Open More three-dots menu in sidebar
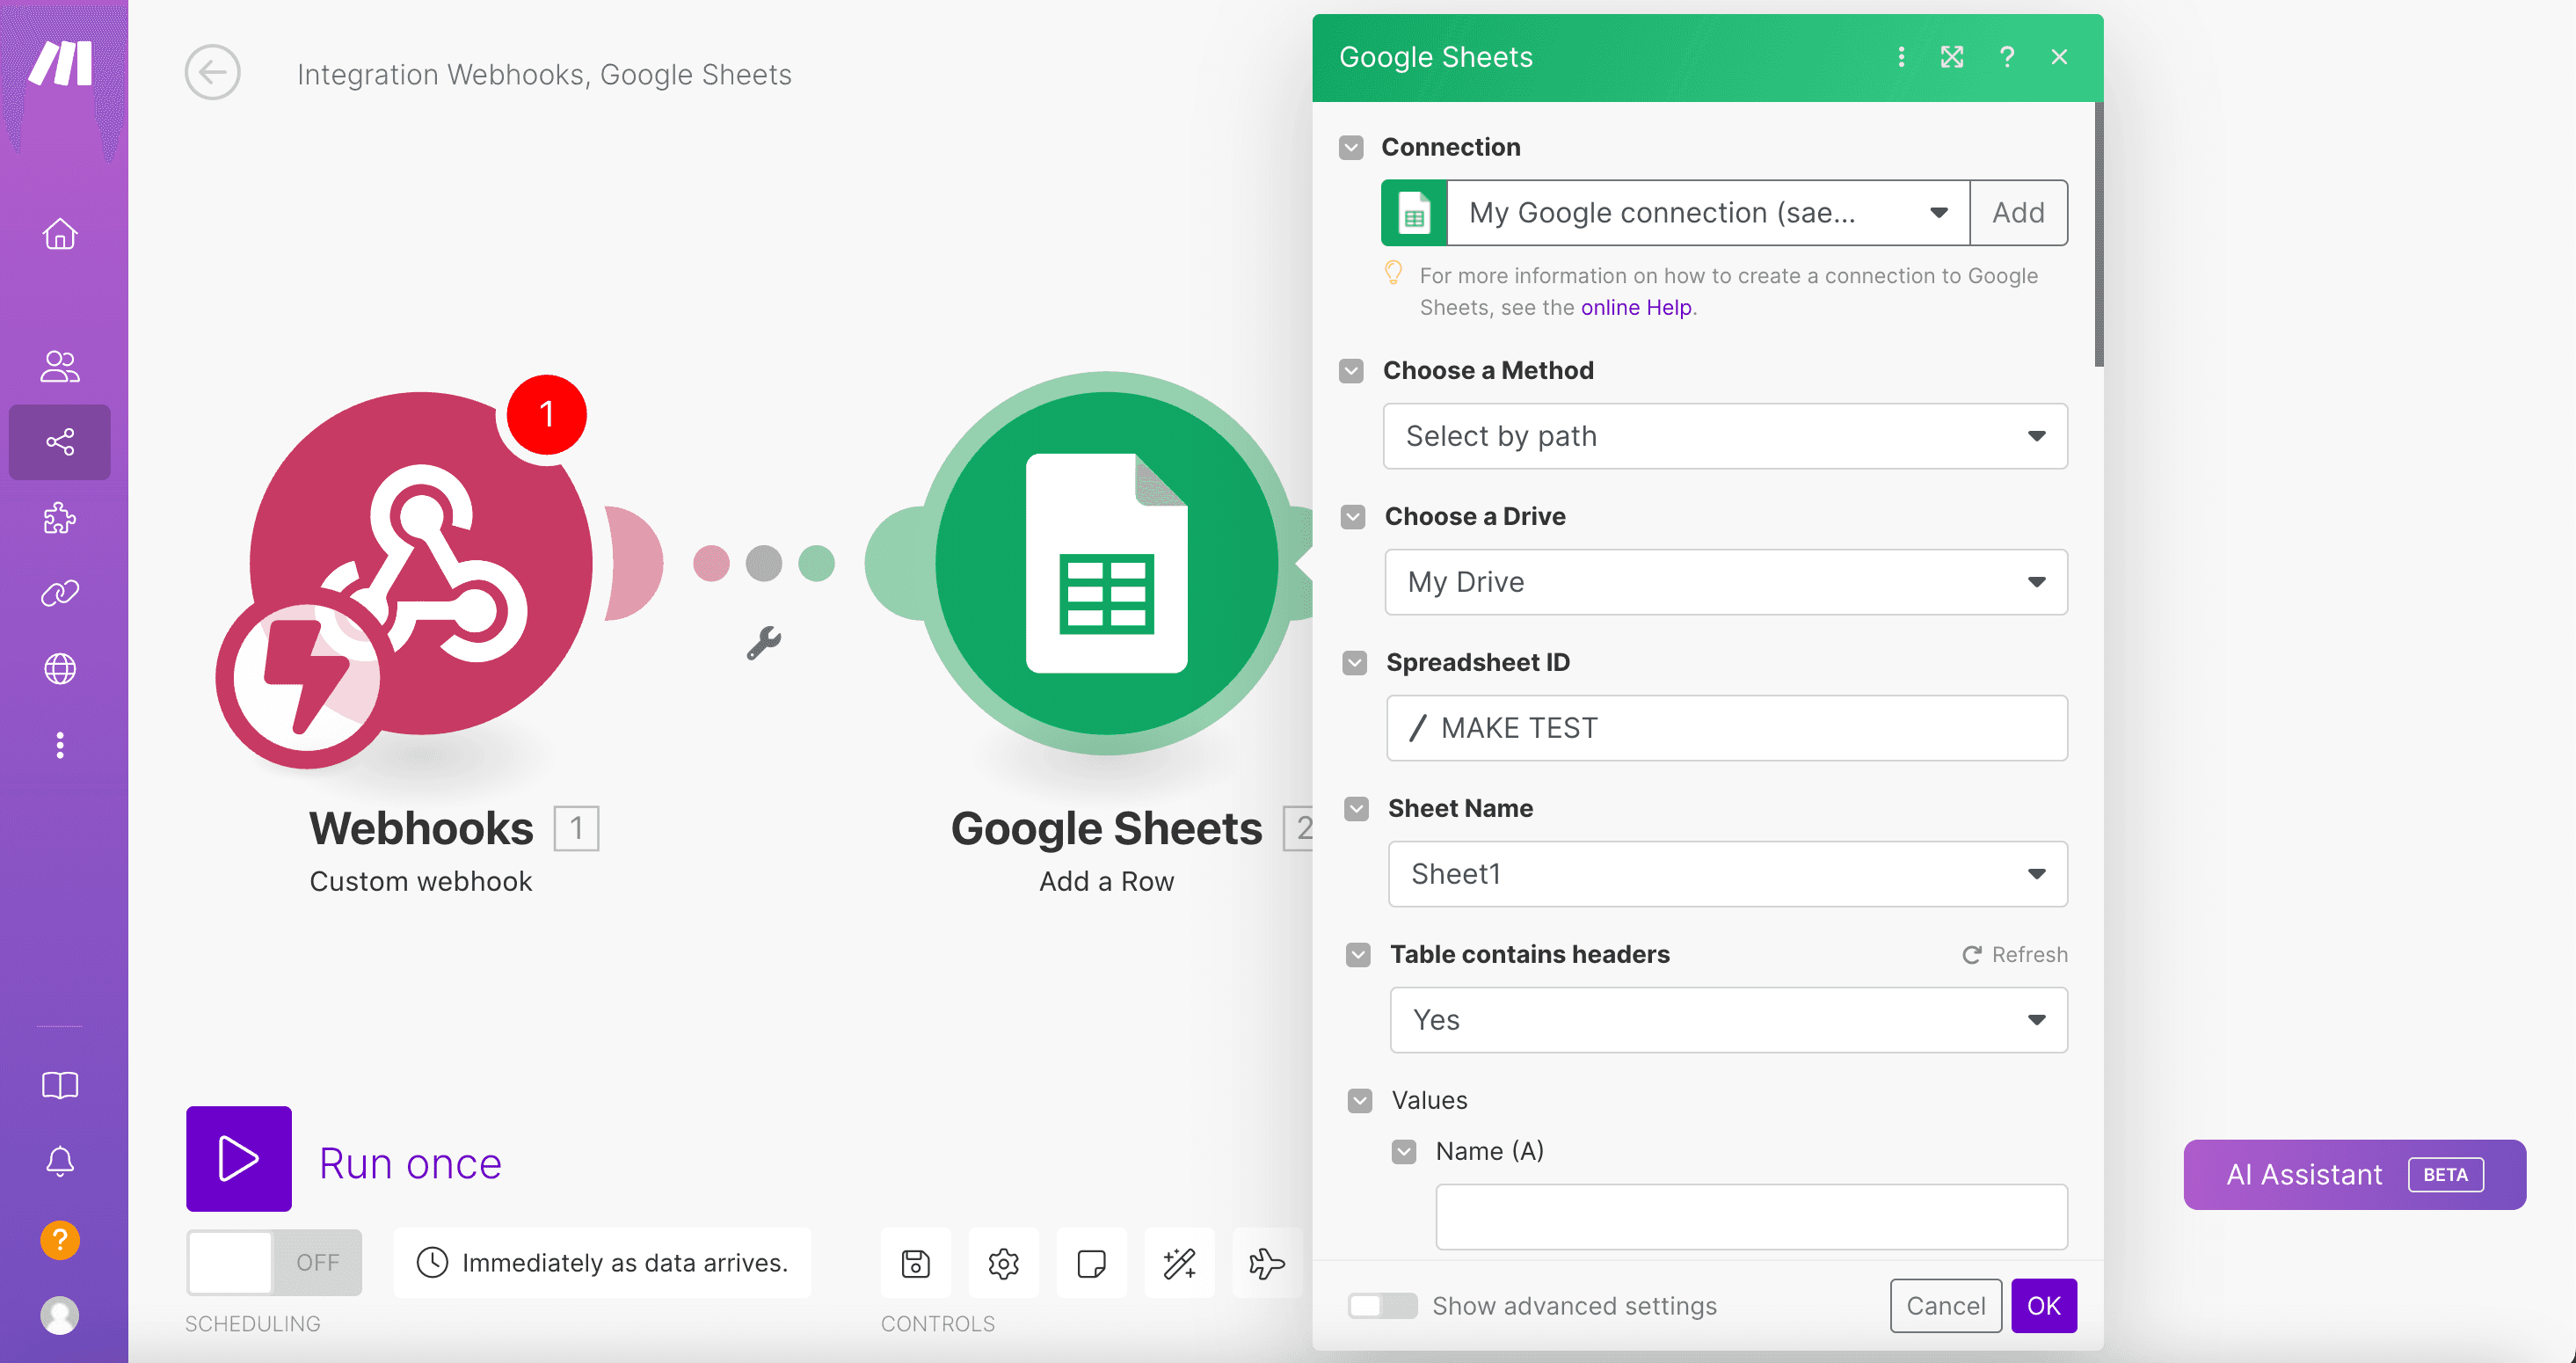2576x1363 pixels. point(60,745)
